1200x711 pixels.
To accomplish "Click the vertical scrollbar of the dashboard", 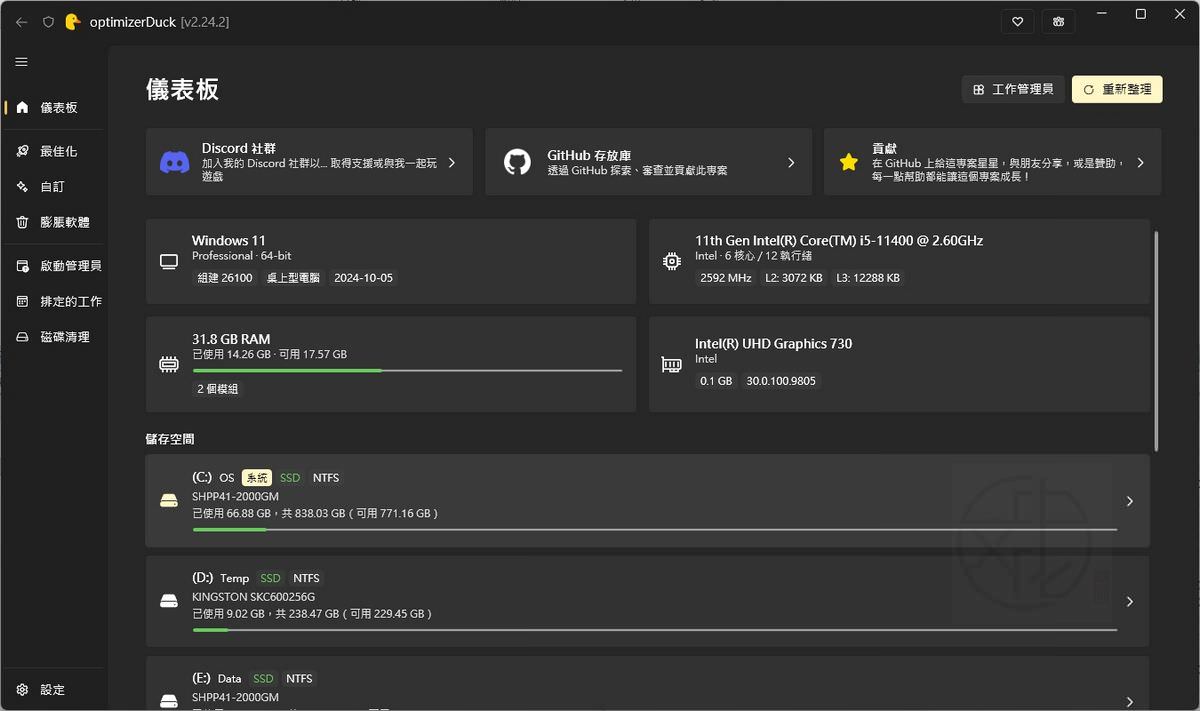I will pyautogui.click(x=1157, y=342).
